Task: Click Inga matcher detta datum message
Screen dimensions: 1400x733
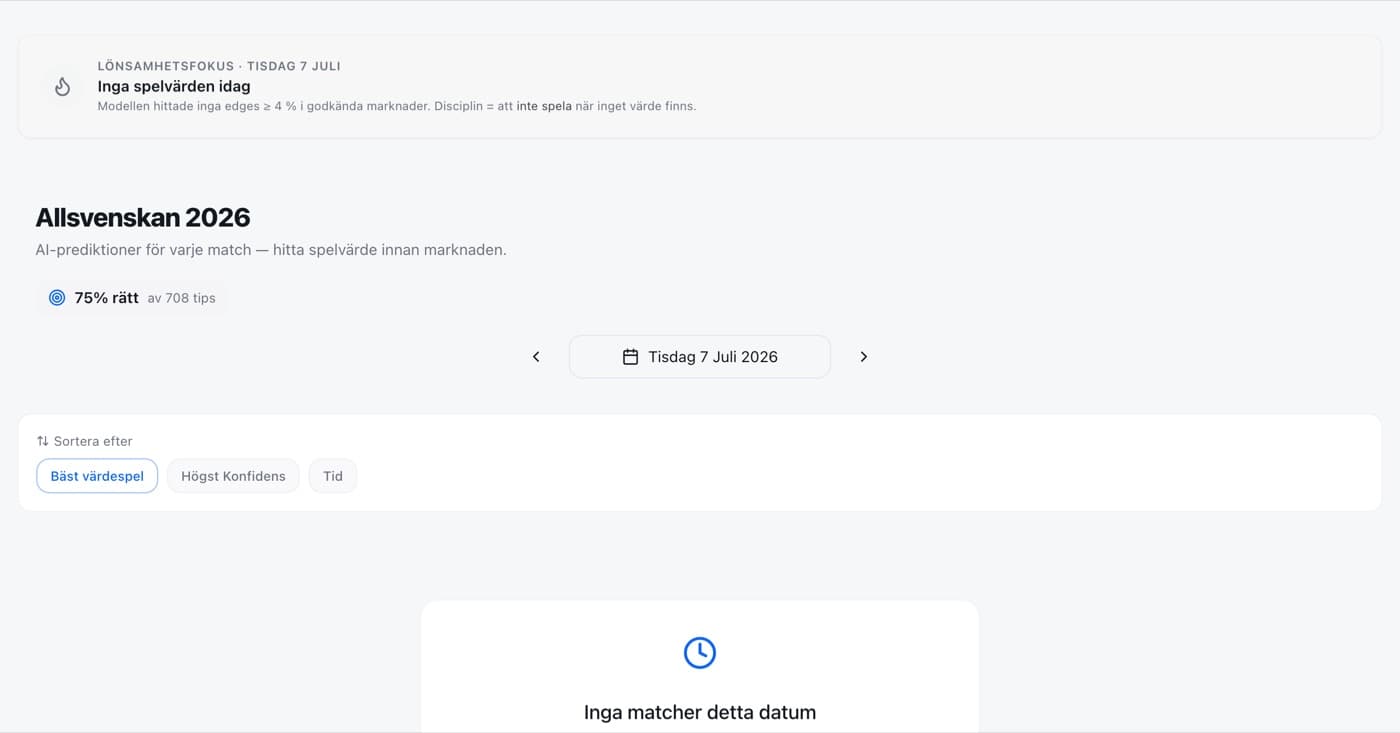Action: 700,713
